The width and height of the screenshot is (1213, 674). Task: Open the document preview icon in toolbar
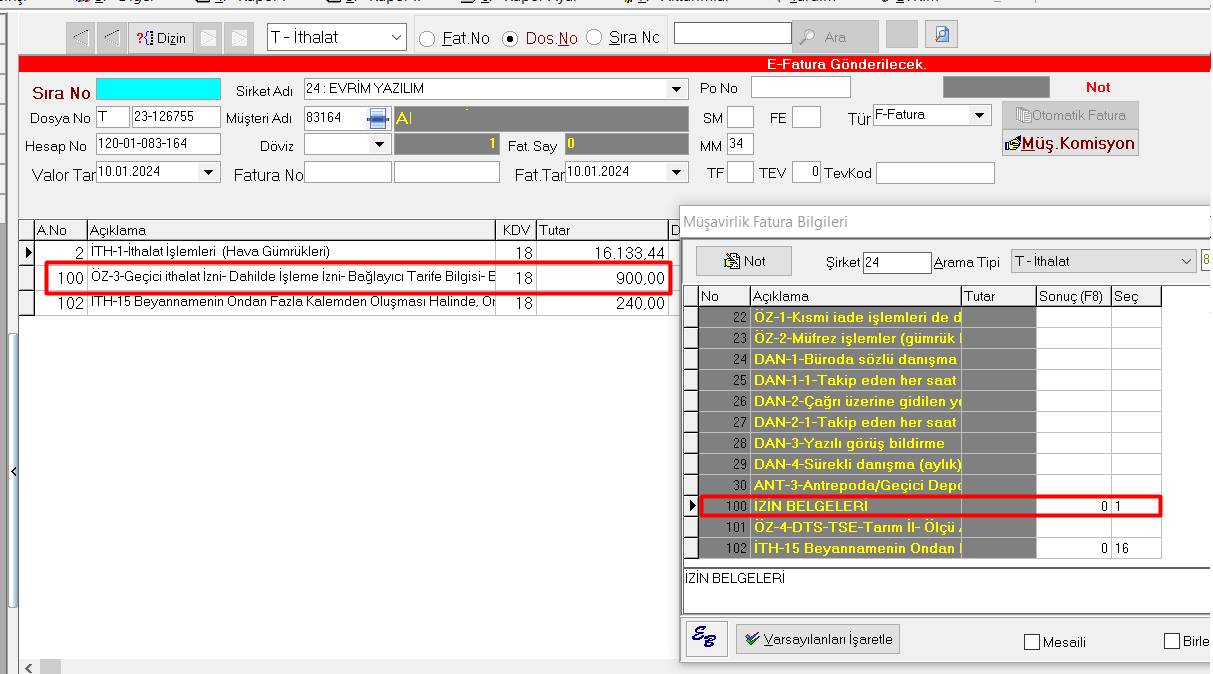(x=941, y=35)
